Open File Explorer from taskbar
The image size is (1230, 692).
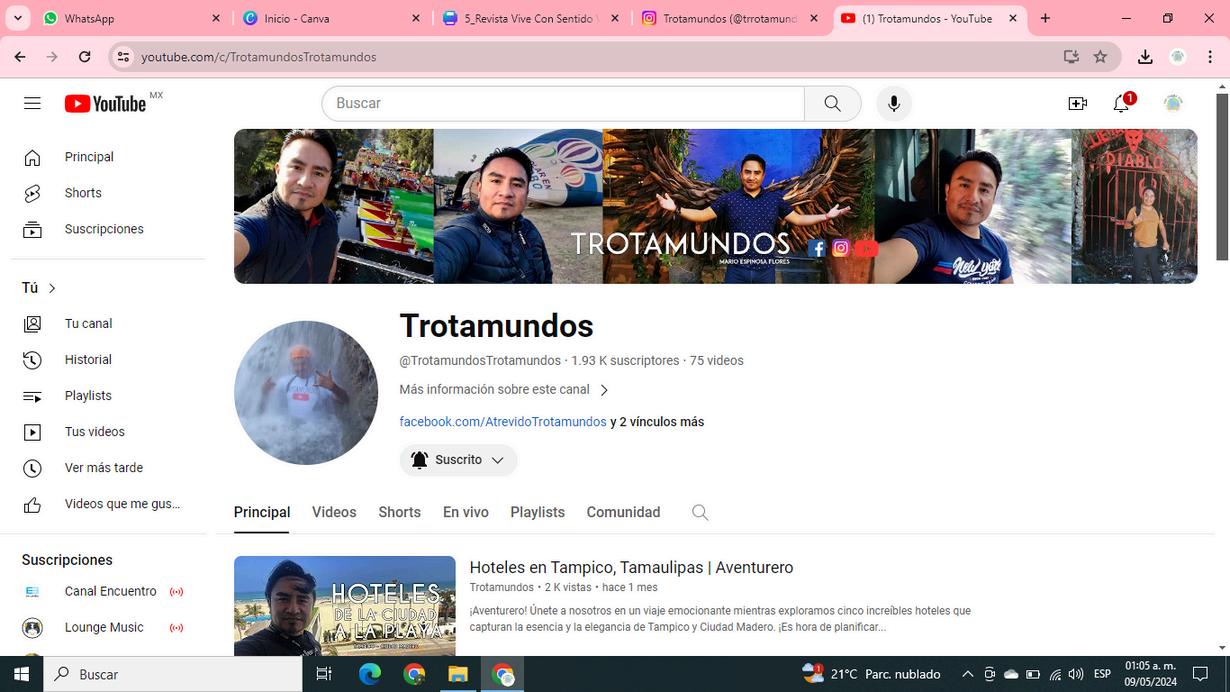click(458, 674)
